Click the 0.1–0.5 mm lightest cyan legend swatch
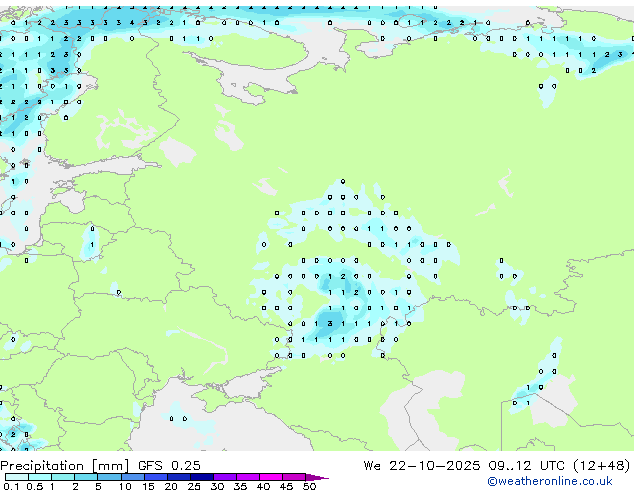Viewport: 634px width, 490px height. point(17,477)
